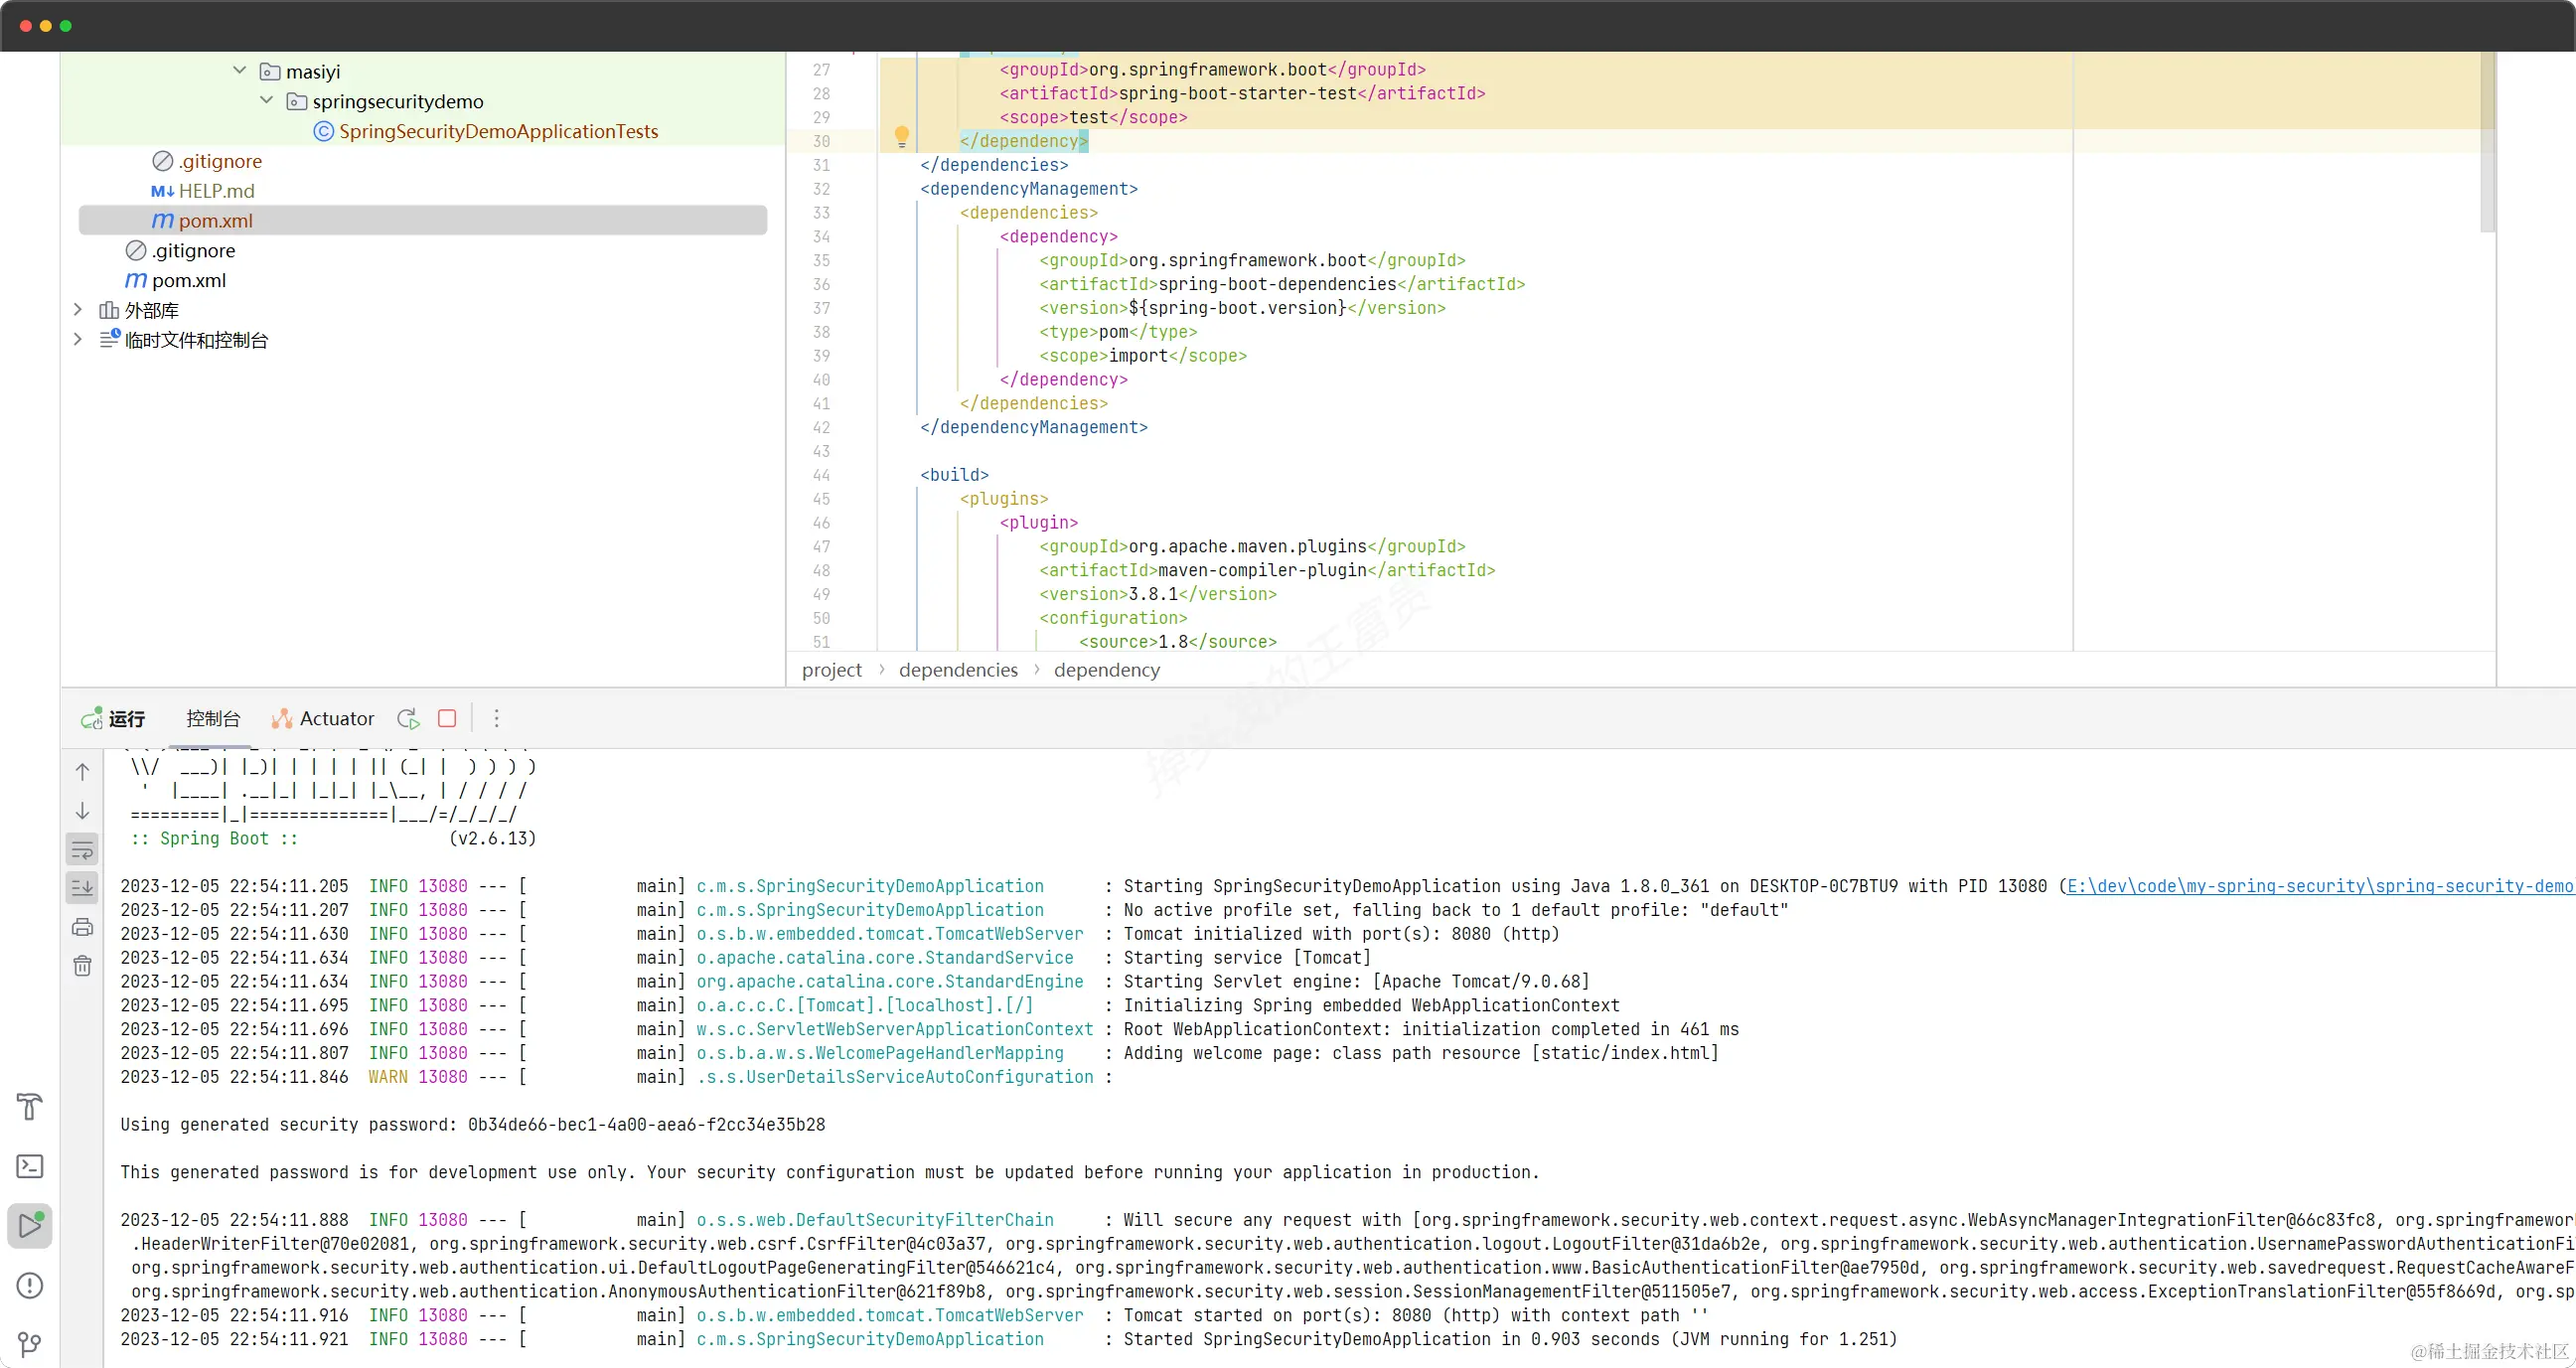The image size is (2576, 1368).
Task: Click the 外部库 library icon
Action: tap(109, 310)
